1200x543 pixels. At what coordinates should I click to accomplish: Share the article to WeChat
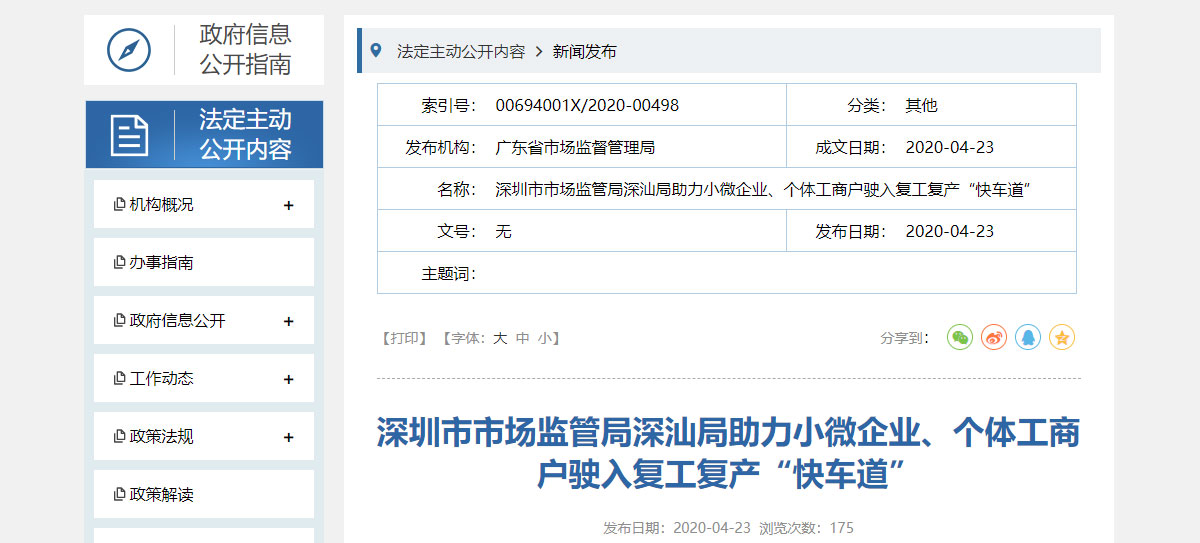point(960,337)
